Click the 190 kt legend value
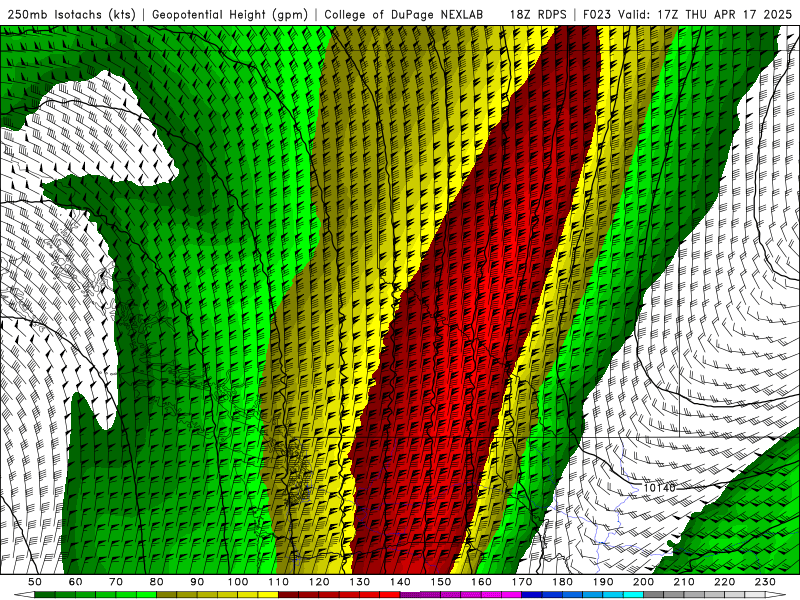This screenshot has width=800, height=600. click(603, 582)
